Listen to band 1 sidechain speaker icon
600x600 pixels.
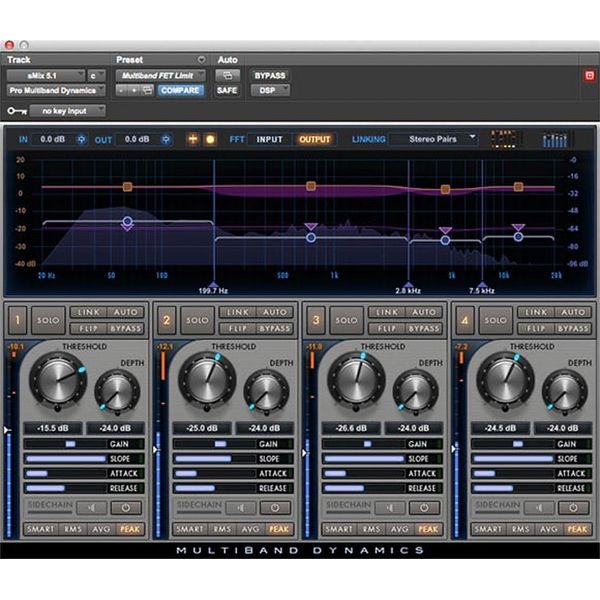pyautogui.click(x=92, y=508)
